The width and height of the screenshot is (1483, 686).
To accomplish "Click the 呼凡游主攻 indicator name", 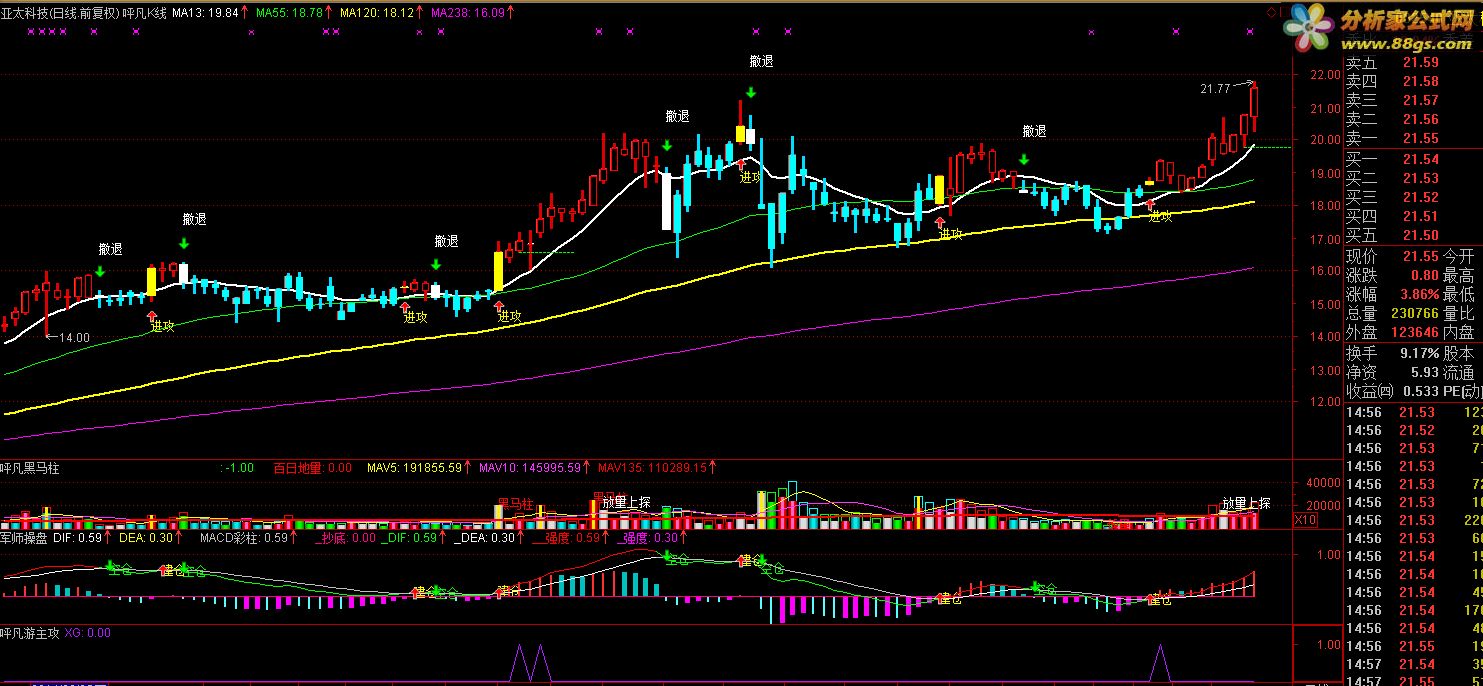I will [31, 632].
